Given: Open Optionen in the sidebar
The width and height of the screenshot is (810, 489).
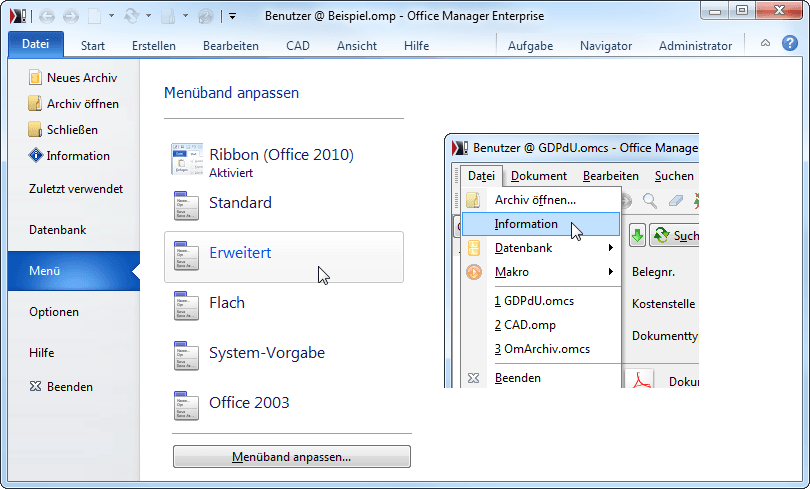Looking at the screenshot, I should [54, 312].
